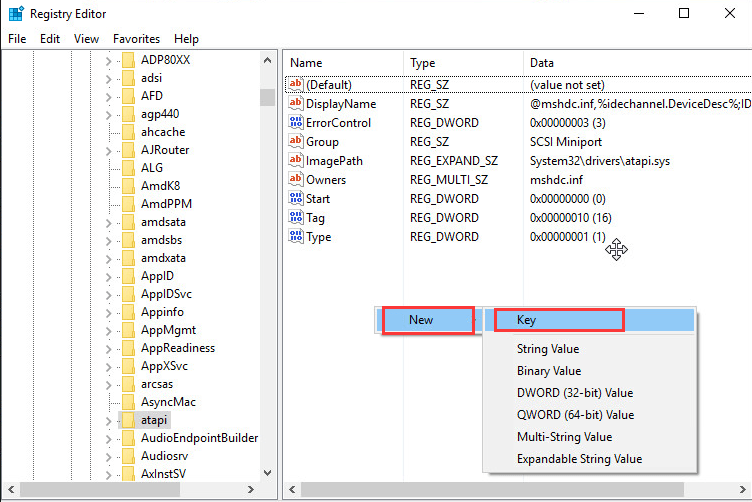Viewport: 752px width, 502px height.
Task: Expand the ADP80XX key
Action: 108,61
